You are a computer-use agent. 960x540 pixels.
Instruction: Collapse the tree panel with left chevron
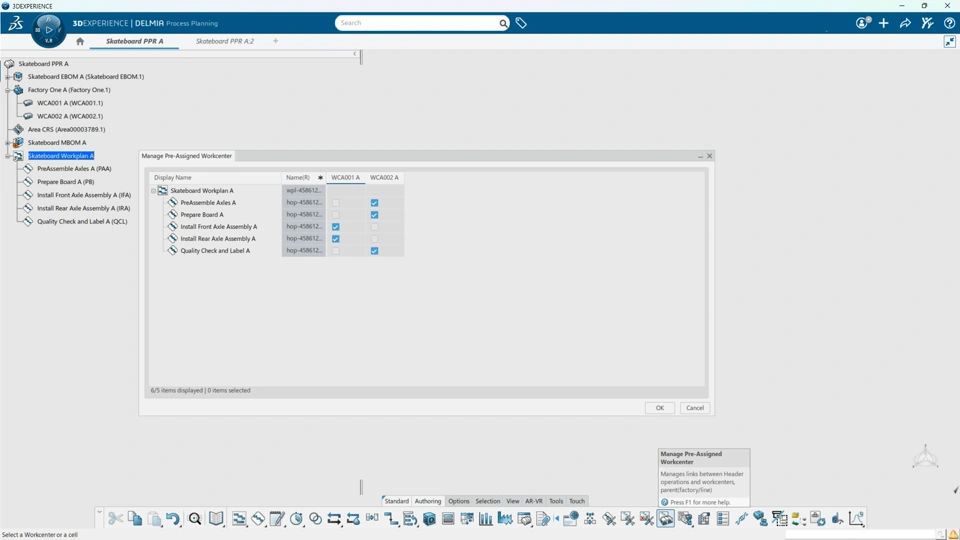[x=354, y=54]
